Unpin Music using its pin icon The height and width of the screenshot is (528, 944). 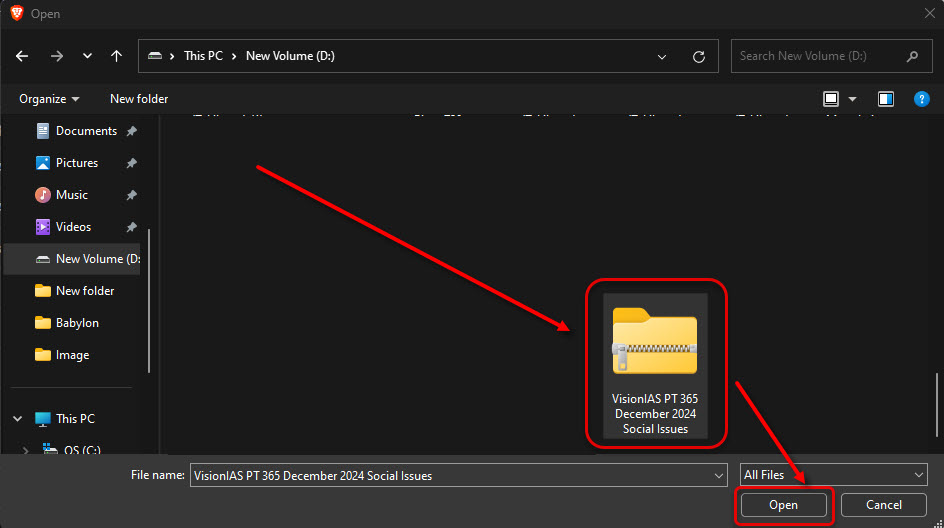(131, 194)
